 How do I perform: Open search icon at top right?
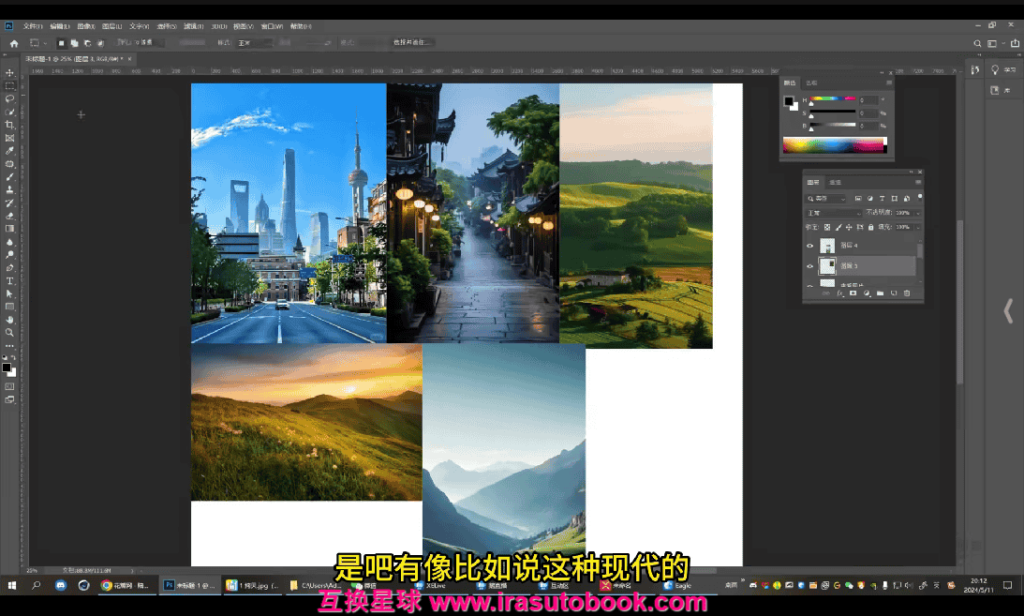click(978, 44)
